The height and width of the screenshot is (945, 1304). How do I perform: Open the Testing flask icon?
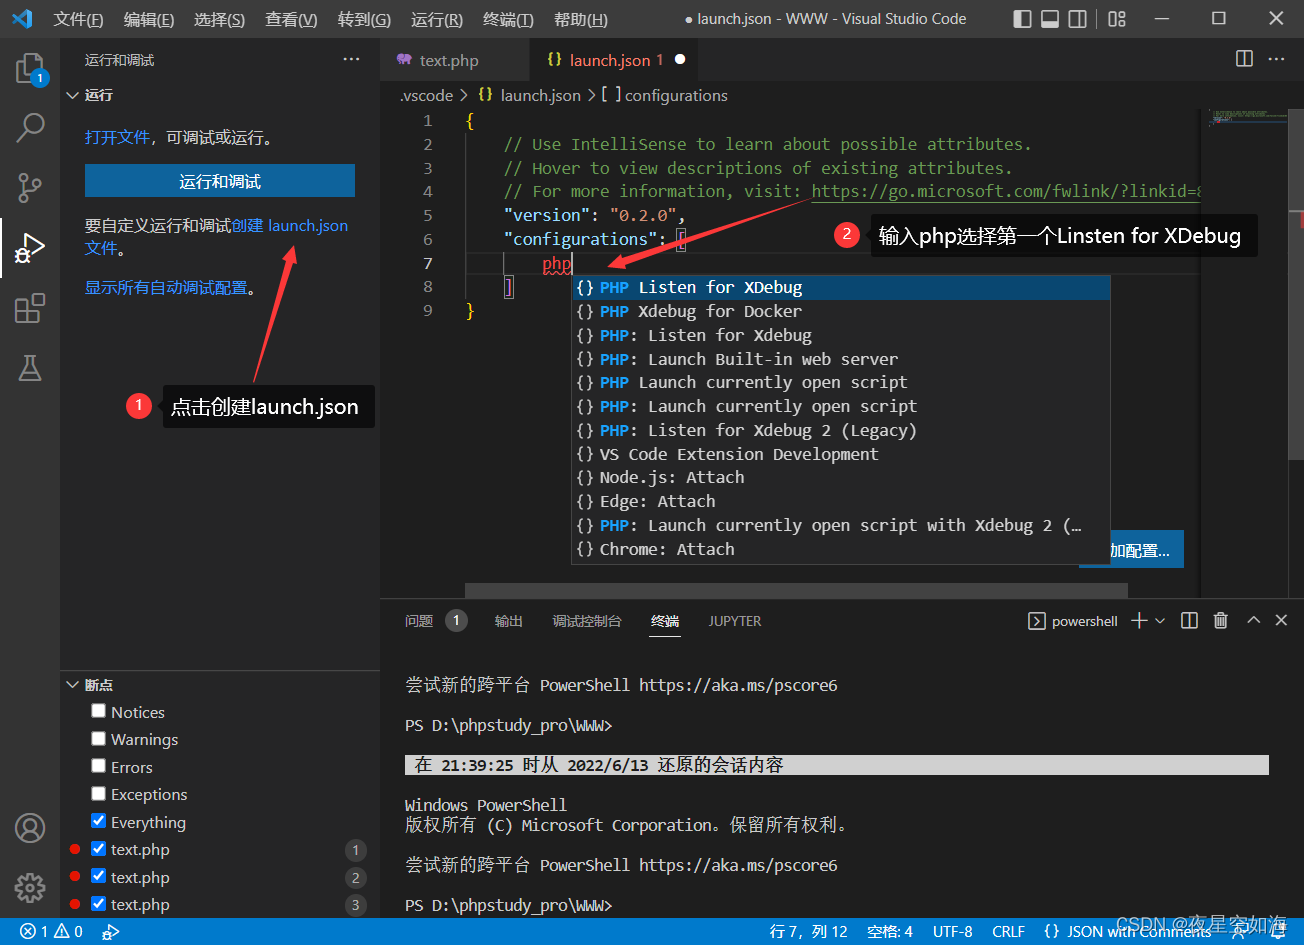pos(30,369)
